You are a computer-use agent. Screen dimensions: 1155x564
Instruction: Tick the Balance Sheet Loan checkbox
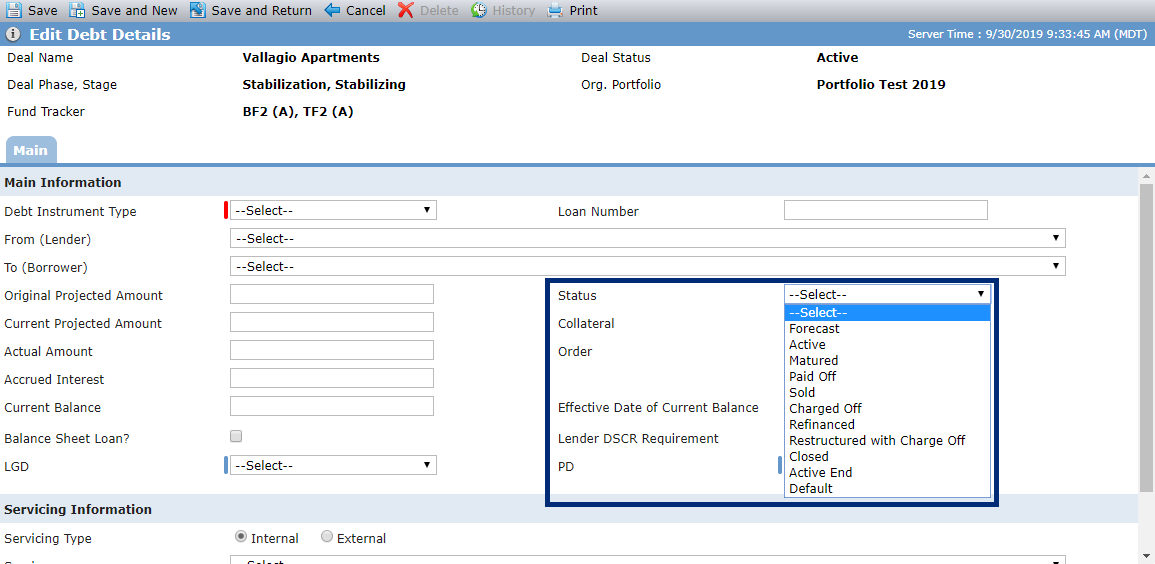click(x=236, y=436)
